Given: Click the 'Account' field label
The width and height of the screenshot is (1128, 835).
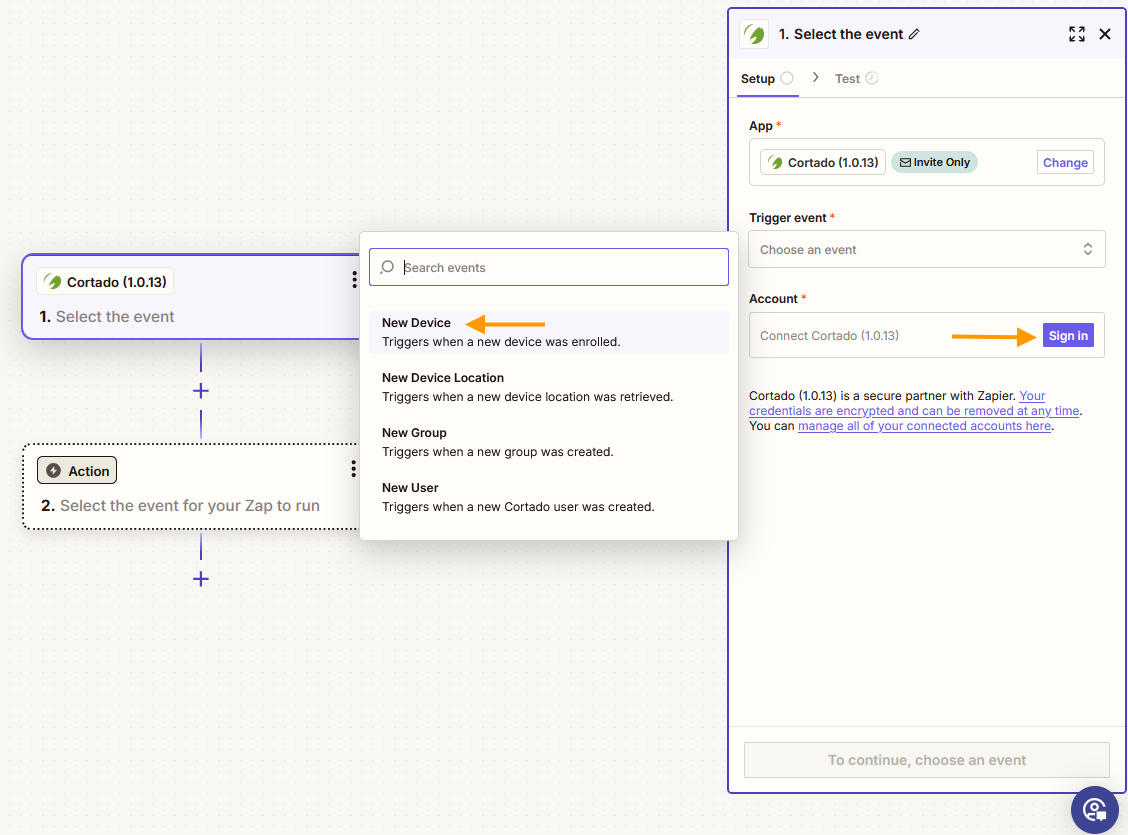Looking at the screenshot, I should (x=773, y=298).
